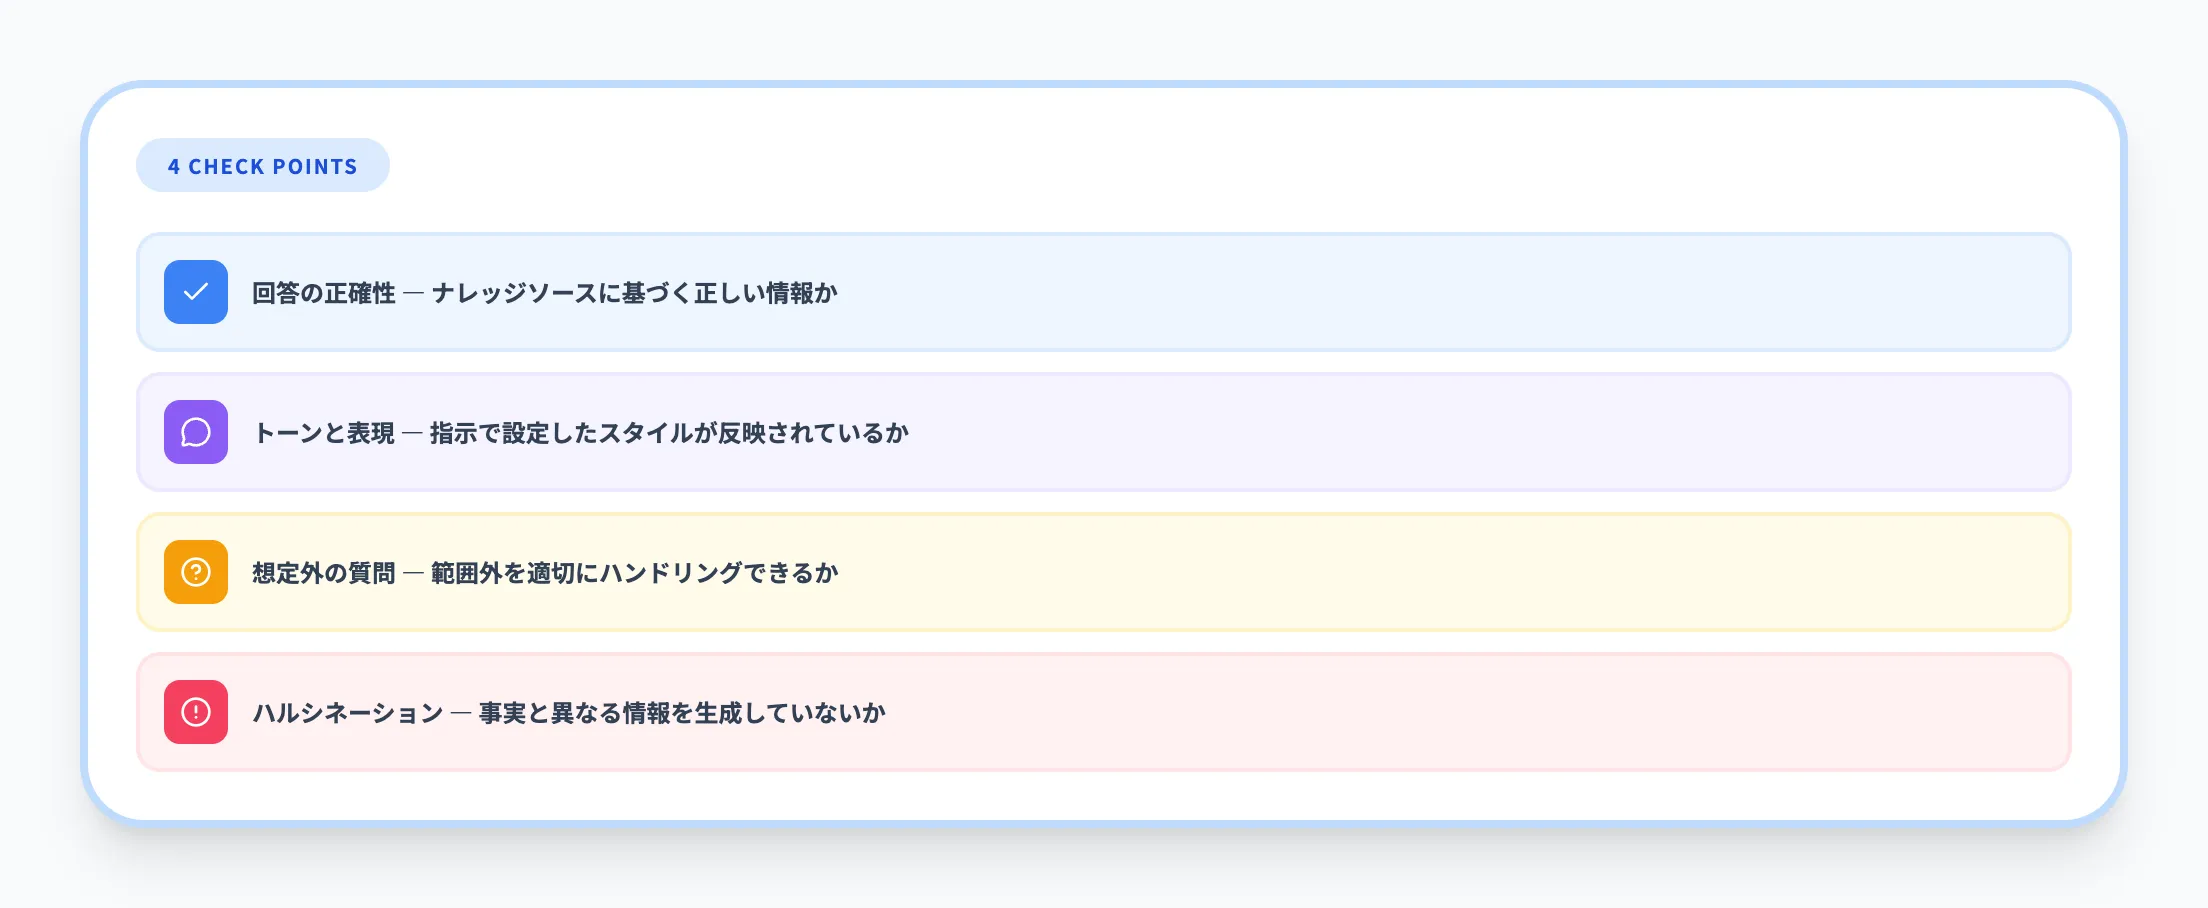
Task: Click "範囲外を適切にハンドリングできるか" description text
Action: [x=635, y=573]
